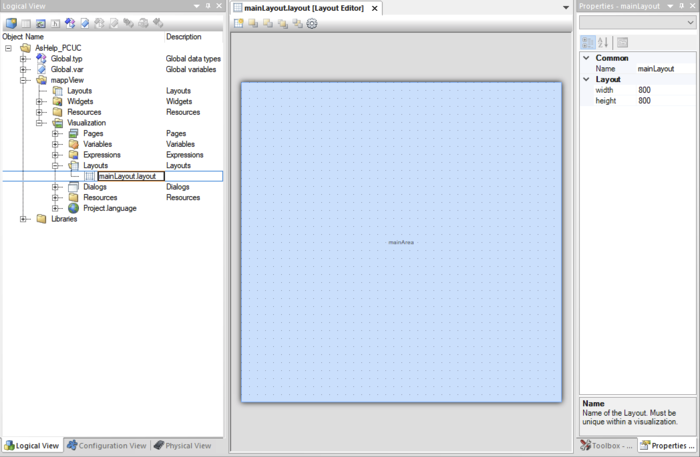
Task: Click 'Global variables' description text
Action: 191,69
